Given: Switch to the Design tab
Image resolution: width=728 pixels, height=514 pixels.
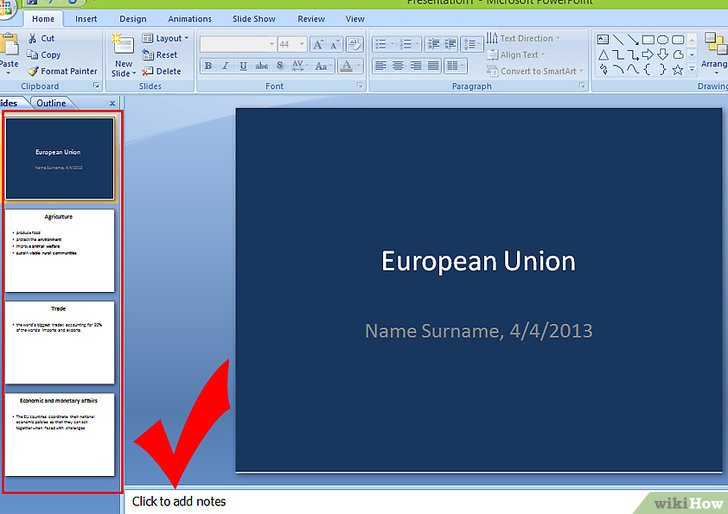Looking at the screenshot, I should pos(133,19).
